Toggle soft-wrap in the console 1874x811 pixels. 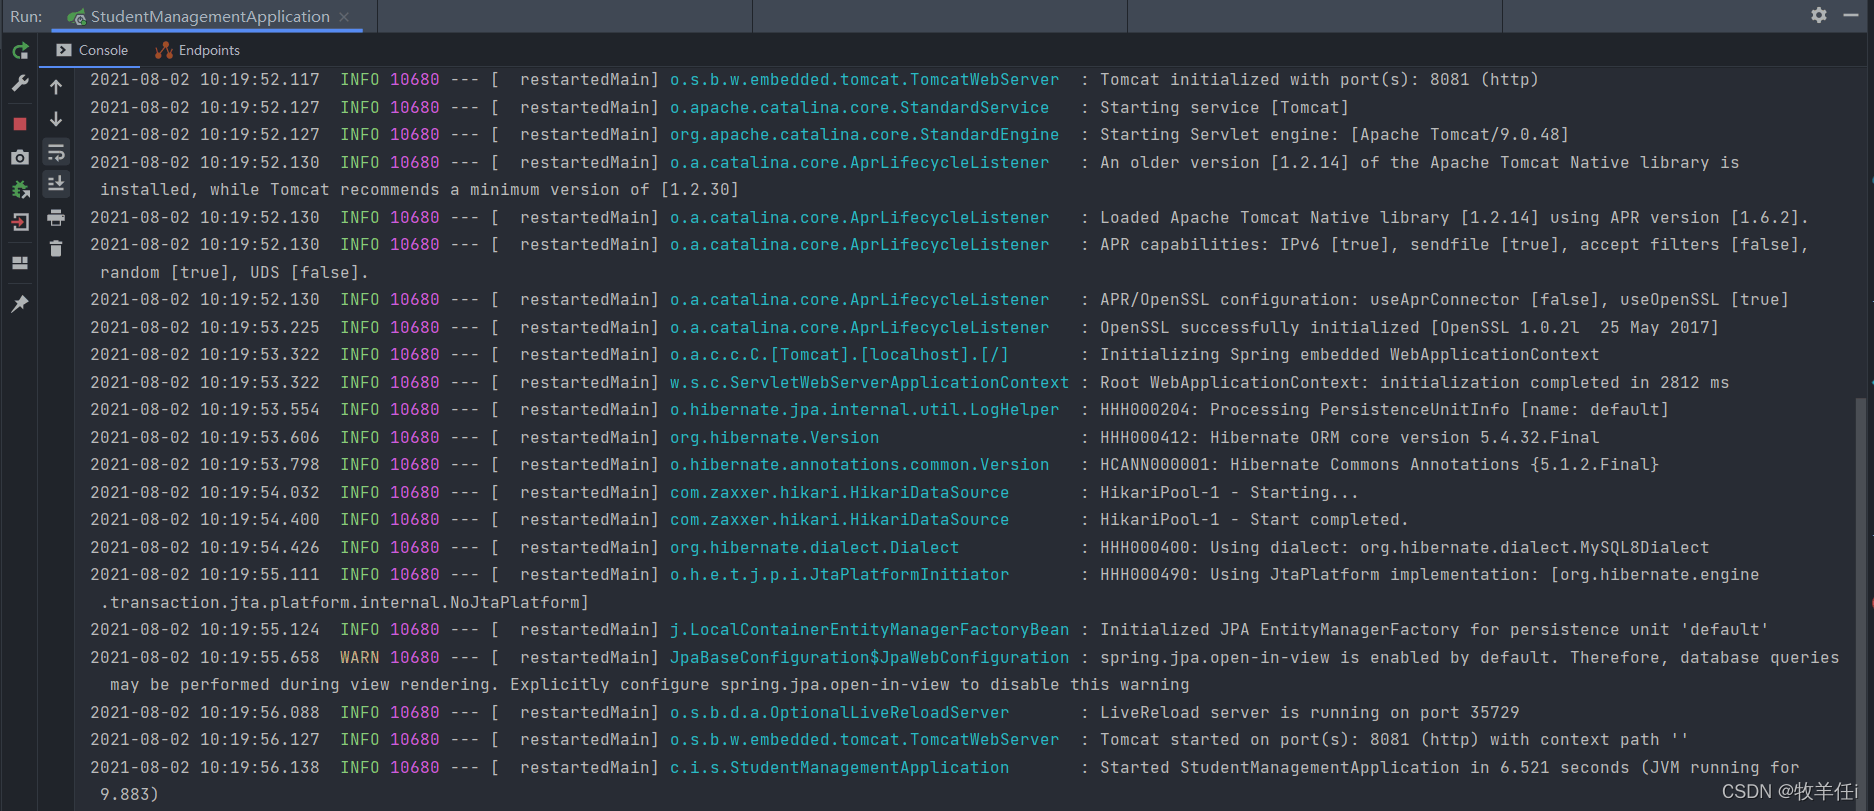coord(56,152)
